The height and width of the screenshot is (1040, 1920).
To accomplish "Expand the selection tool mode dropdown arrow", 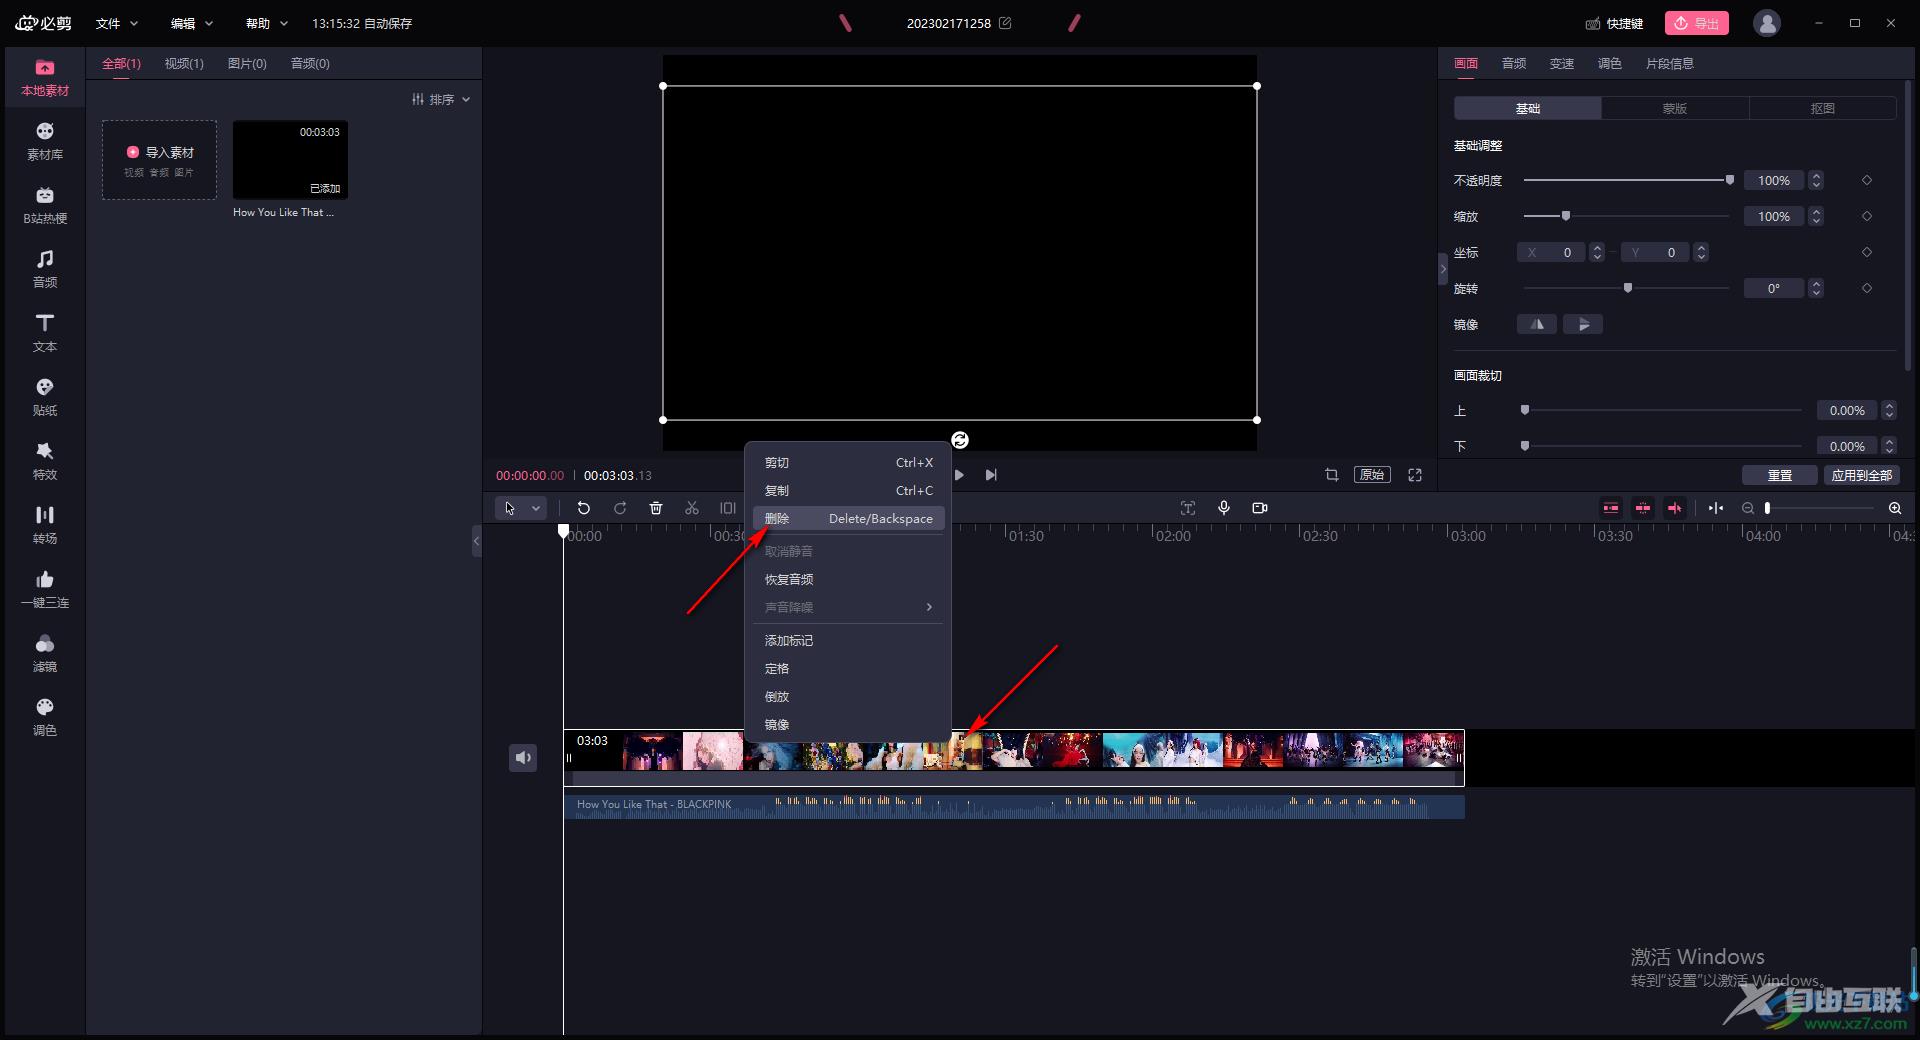I will pyautogui.click(x=536, y=508).
